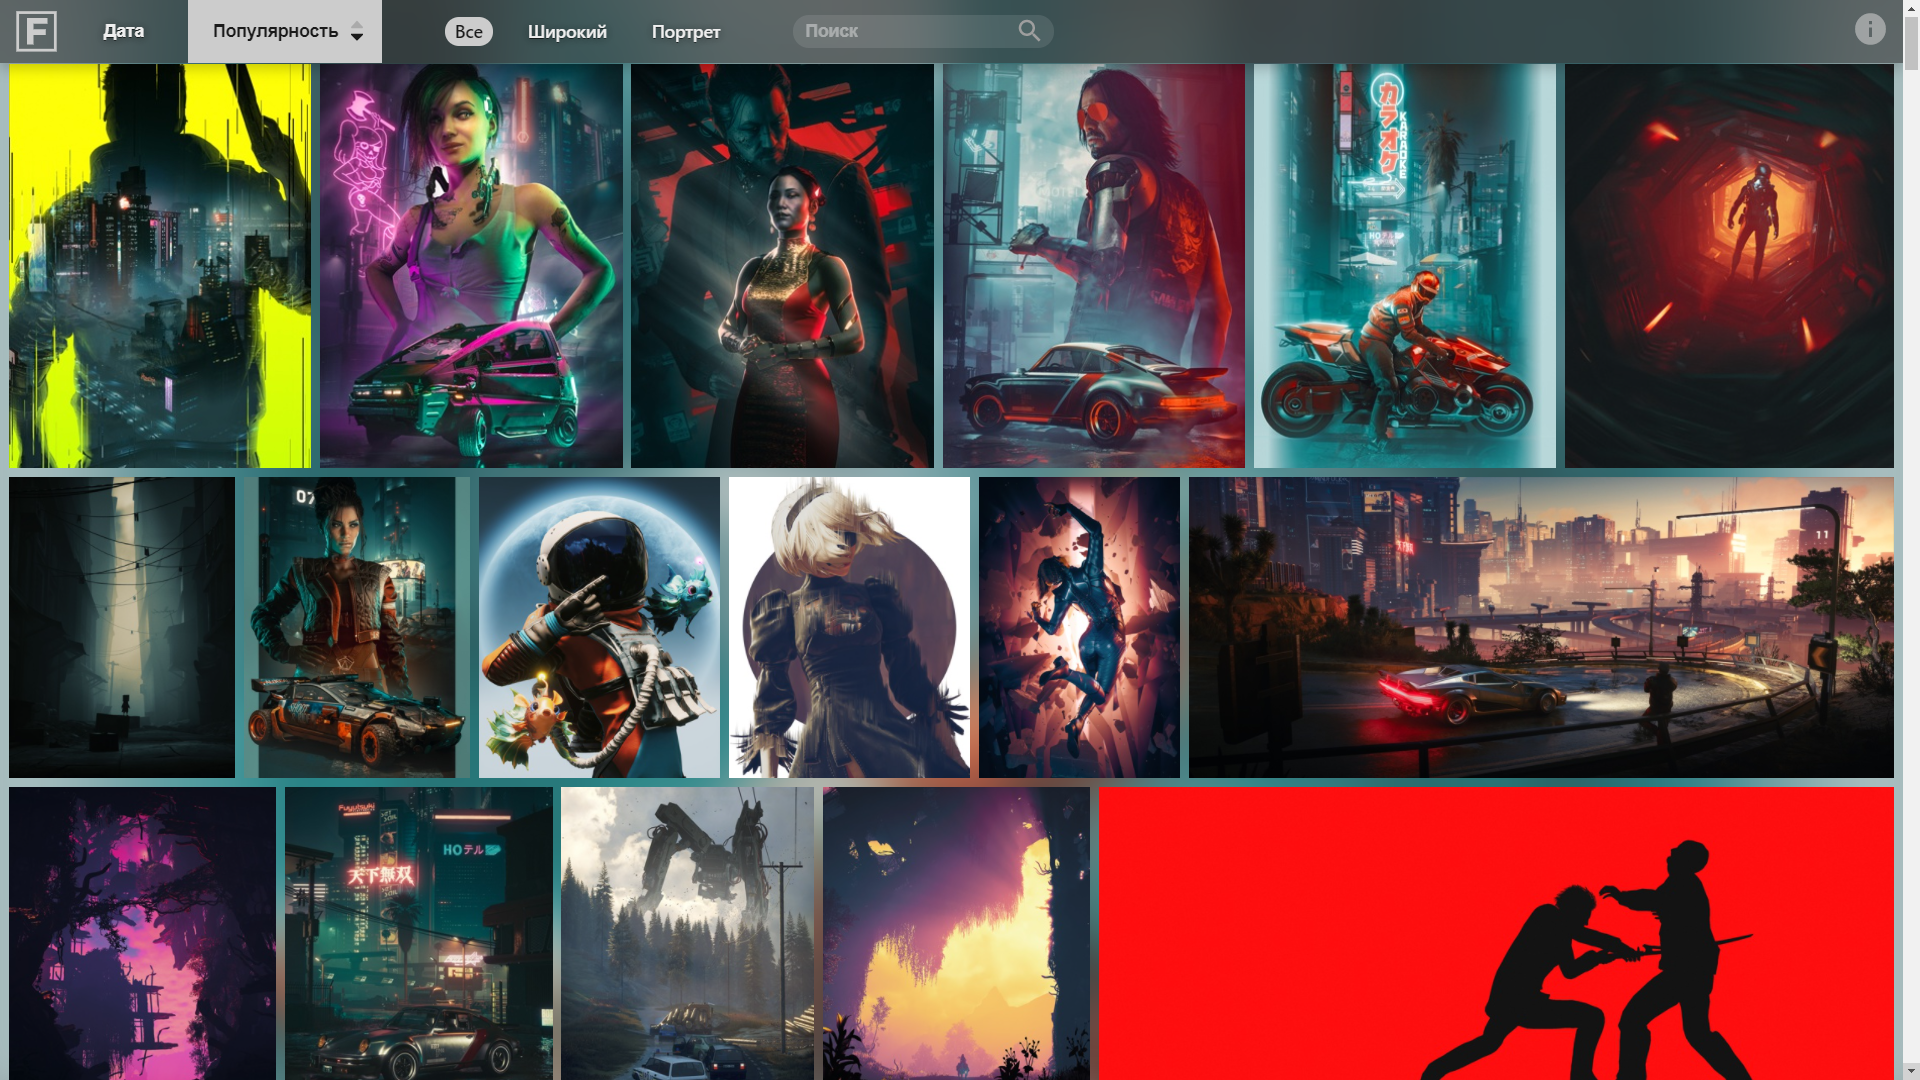Open the yellow sunset cave wallpaper

point(956,933)
